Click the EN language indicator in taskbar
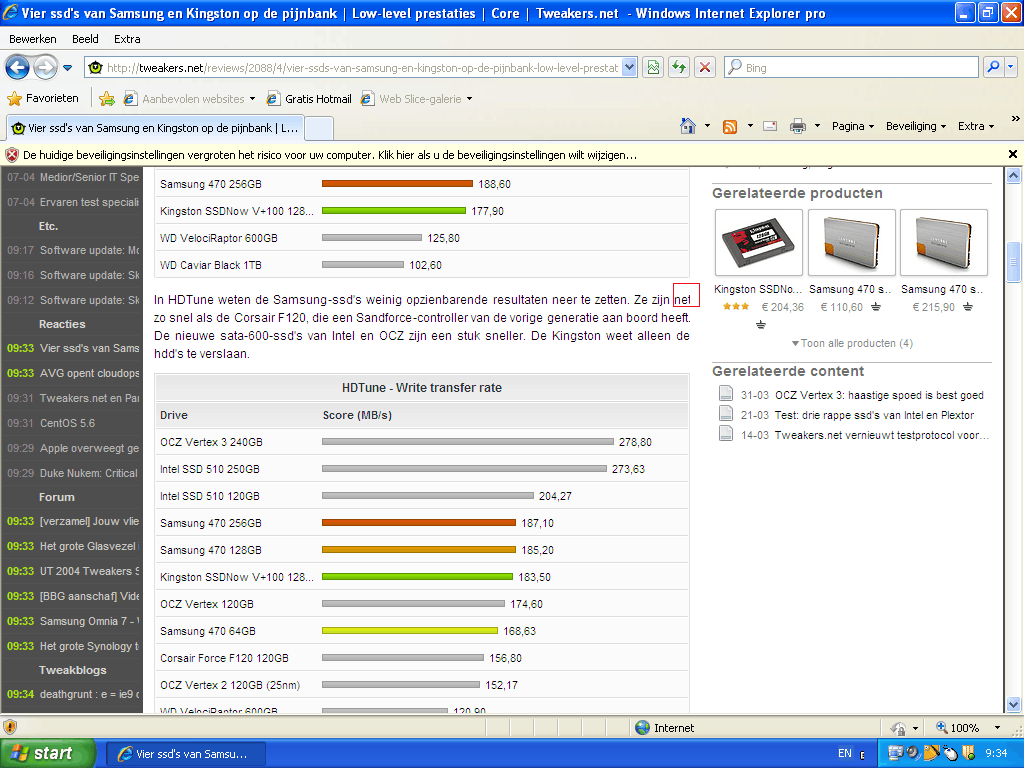1024x768 pixels. [844, 754]
